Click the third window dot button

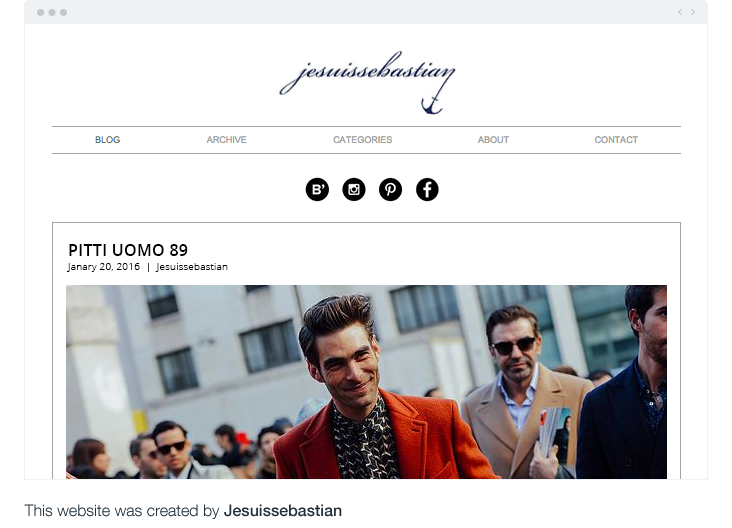[63, 13]
